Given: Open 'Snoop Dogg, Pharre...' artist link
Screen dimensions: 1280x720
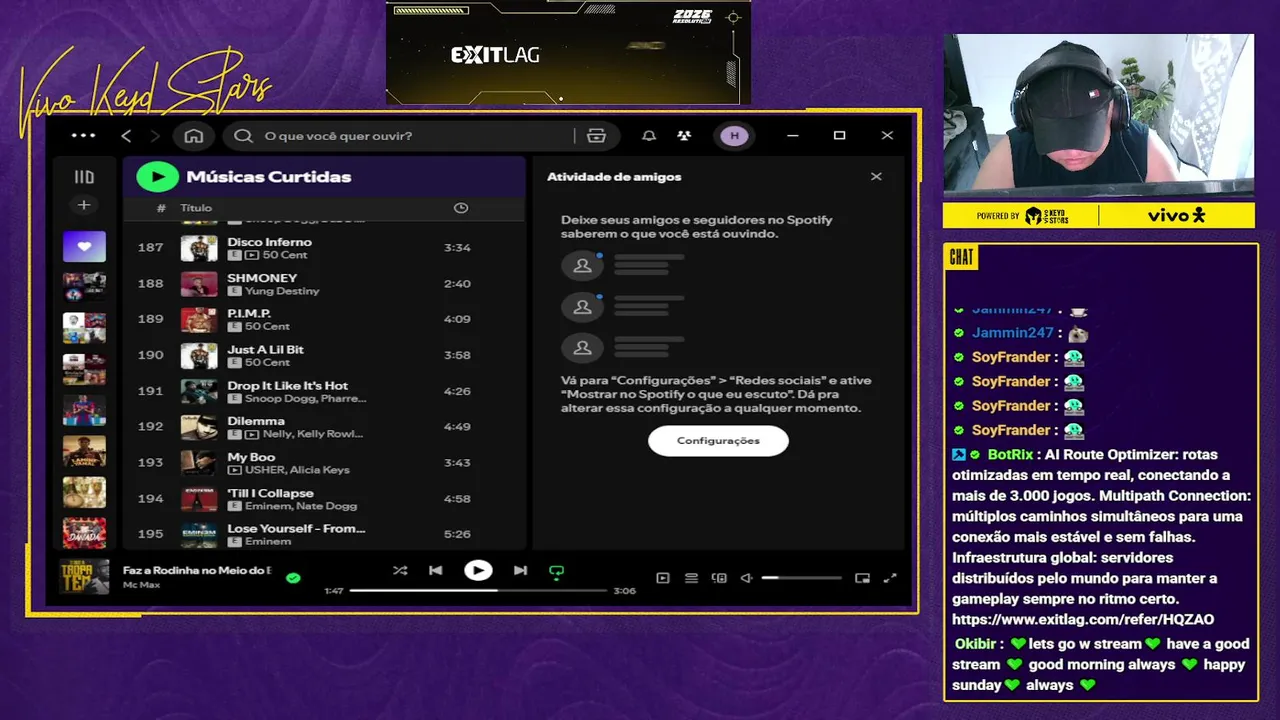Looking at the screenshot, I should [305, 398].
